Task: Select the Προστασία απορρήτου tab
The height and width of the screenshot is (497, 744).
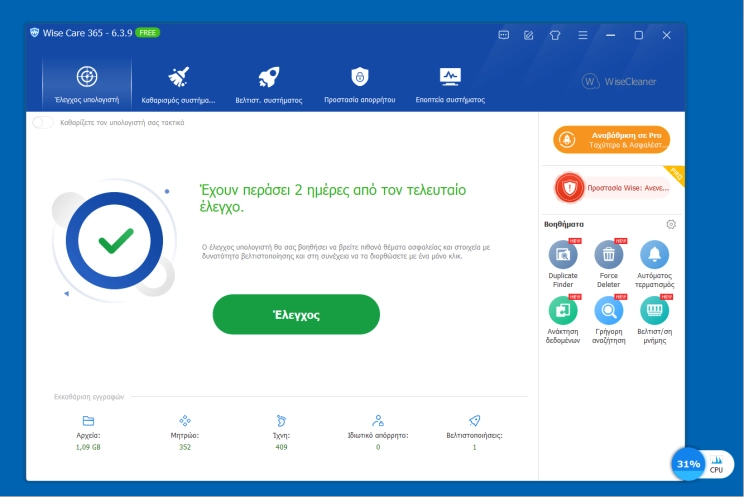Action: click(x=360, y=84)
